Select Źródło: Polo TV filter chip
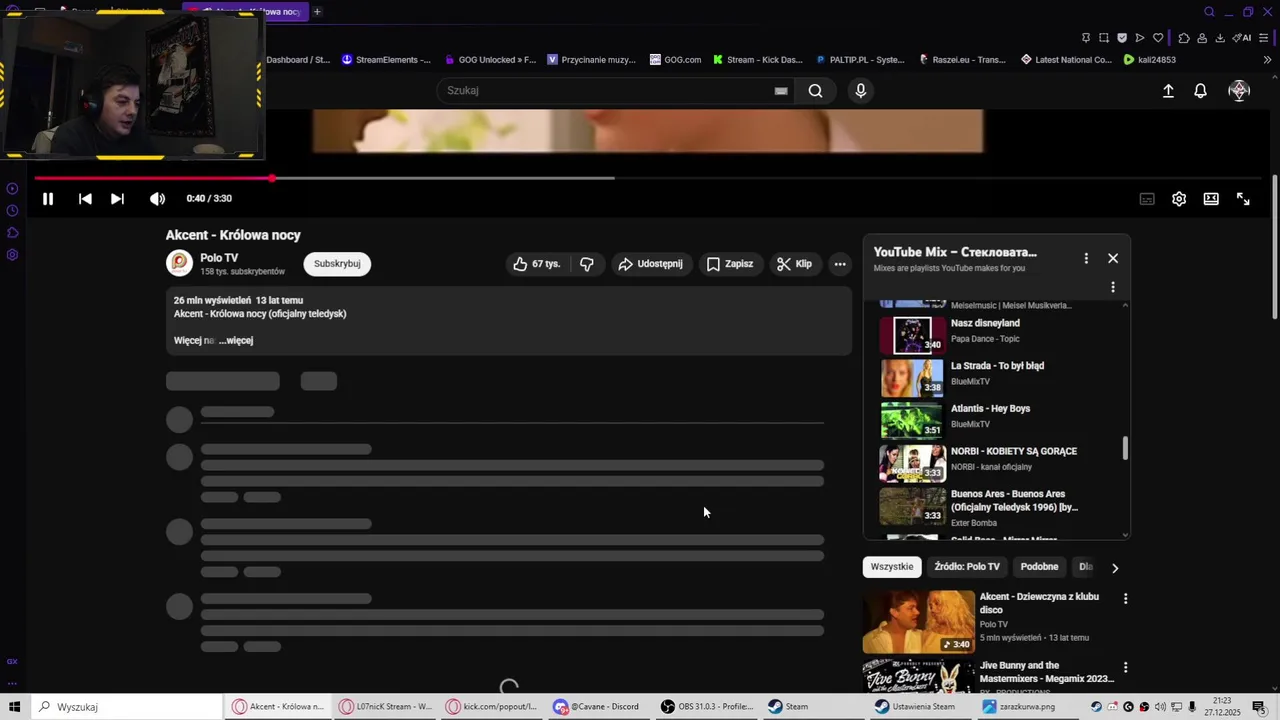The image size is (1280, 720). (x=967, y=567)
